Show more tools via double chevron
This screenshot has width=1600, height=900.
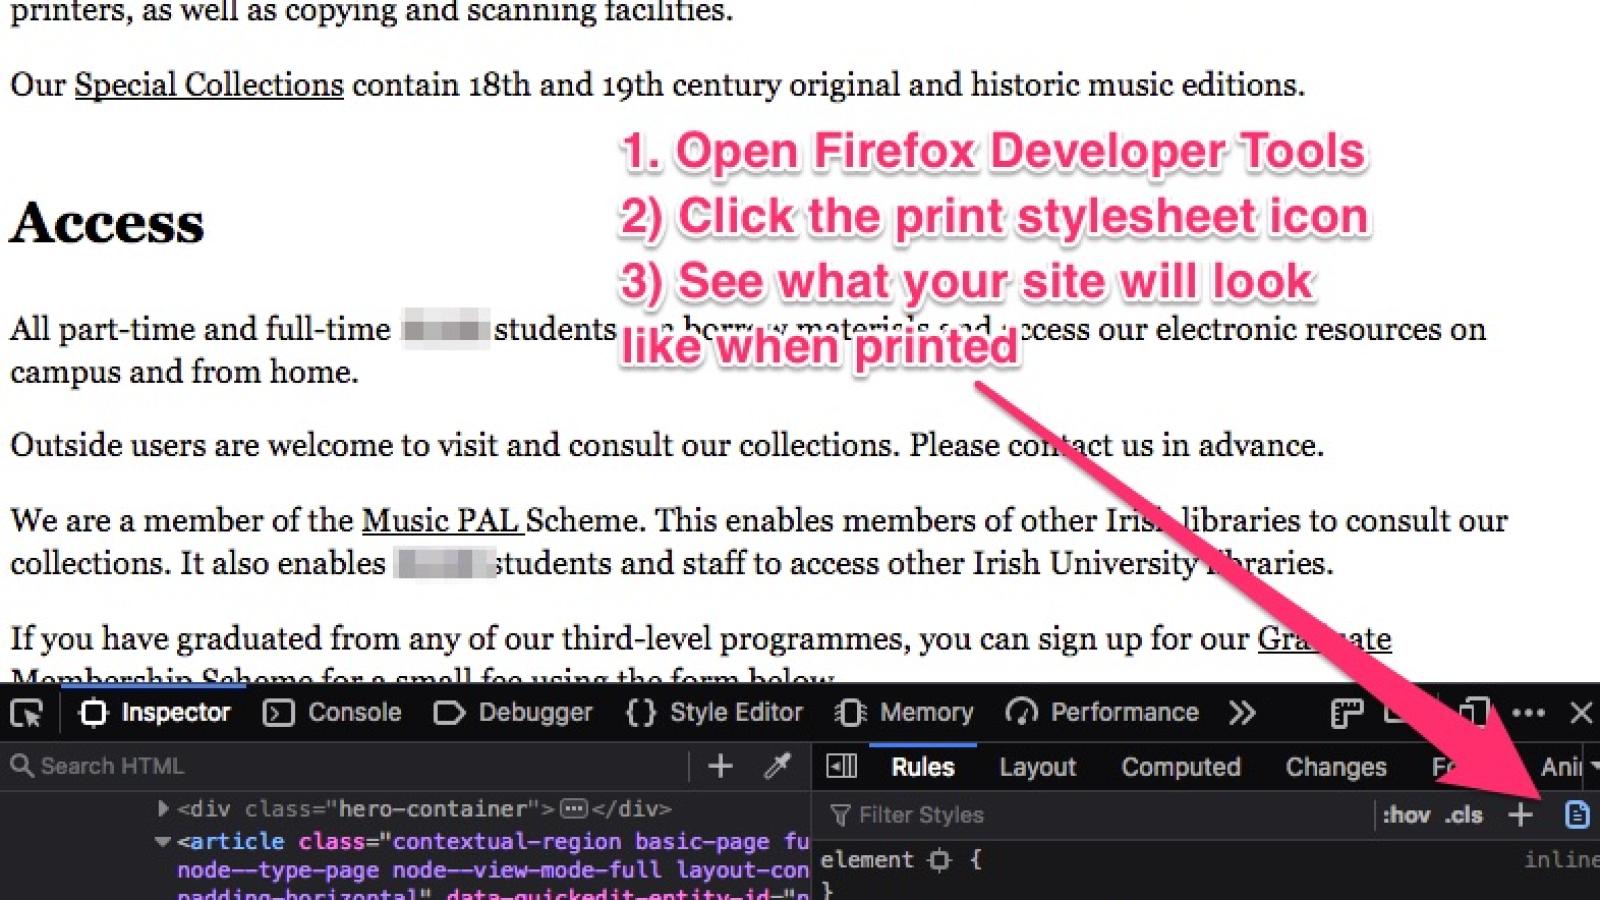pyautogui.click(x=1242, y=713)
